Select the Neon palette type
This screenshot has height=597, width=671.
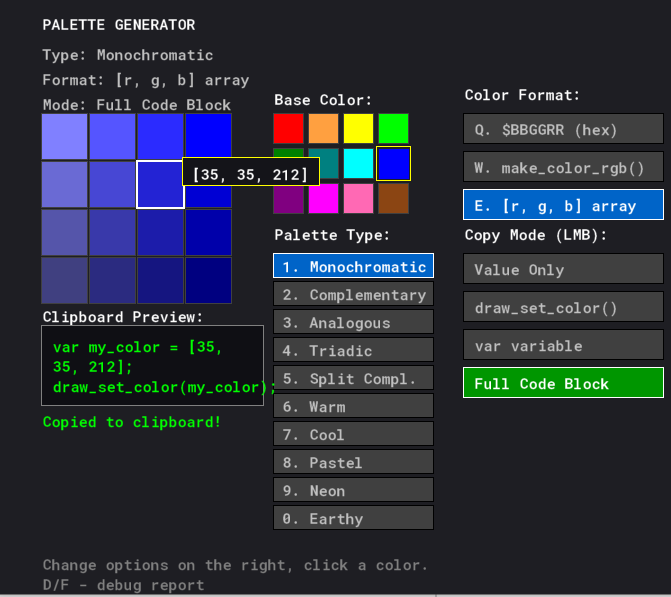[353, 490]
